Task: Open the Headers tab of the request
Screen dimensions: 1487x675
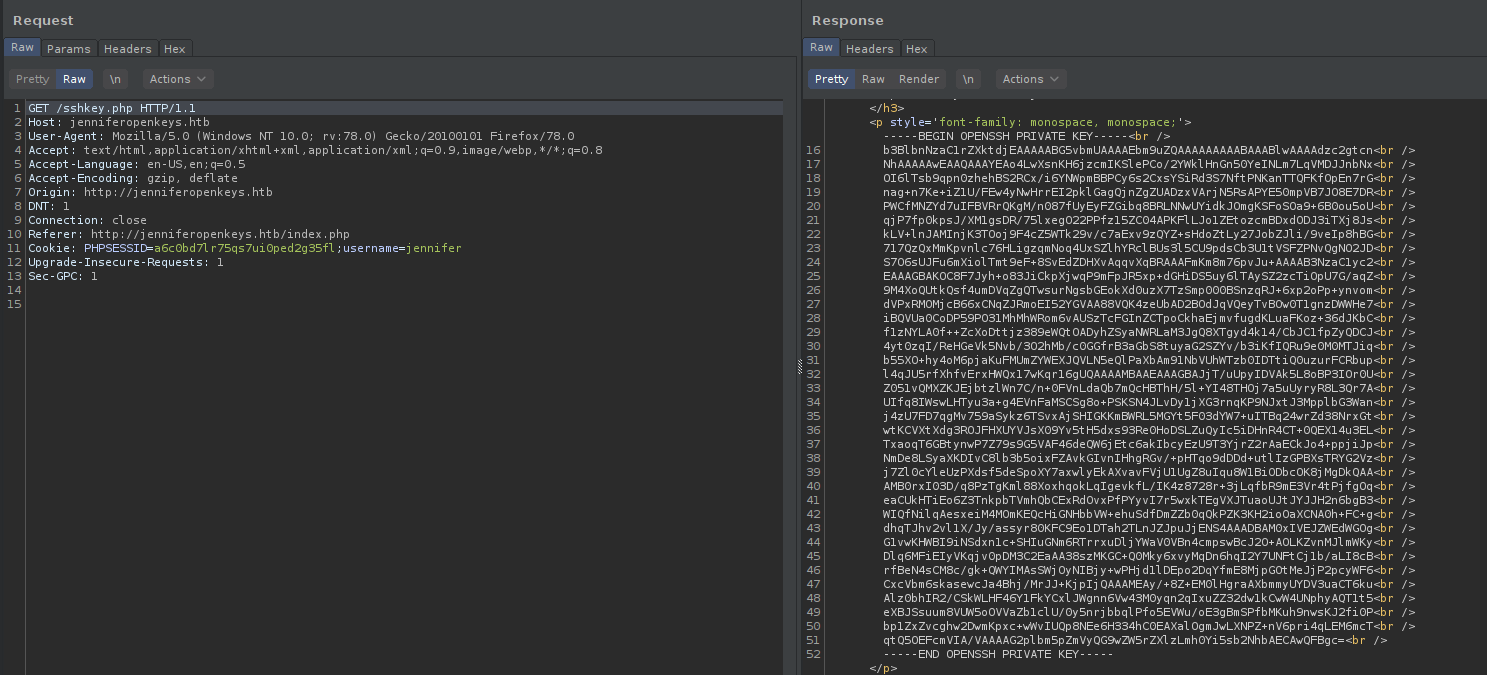Action: [127, 48]
